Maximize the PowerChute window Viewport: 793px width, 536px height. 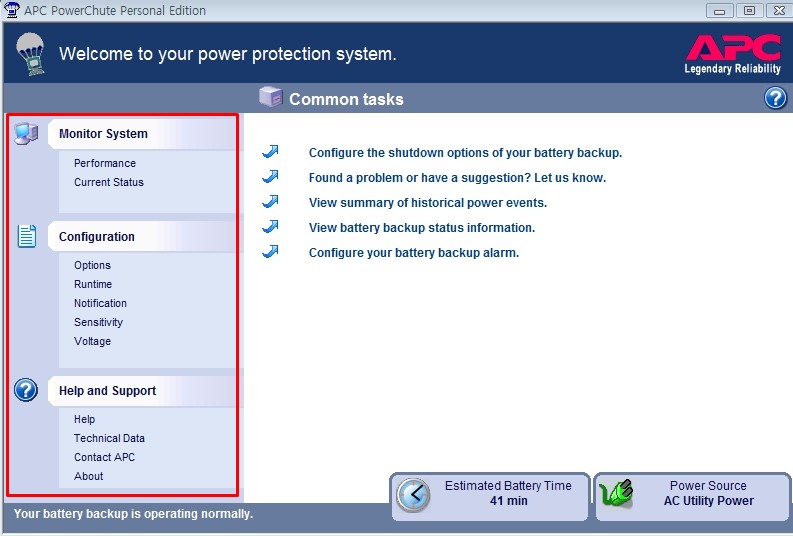[x=750, y=10]
